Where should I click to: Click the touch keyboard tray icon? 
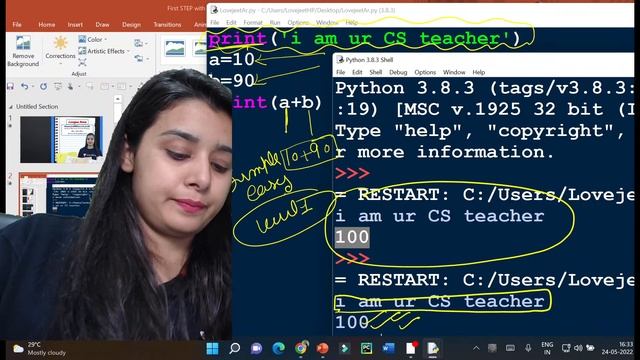pyautogui.click(x=510, y=348)
